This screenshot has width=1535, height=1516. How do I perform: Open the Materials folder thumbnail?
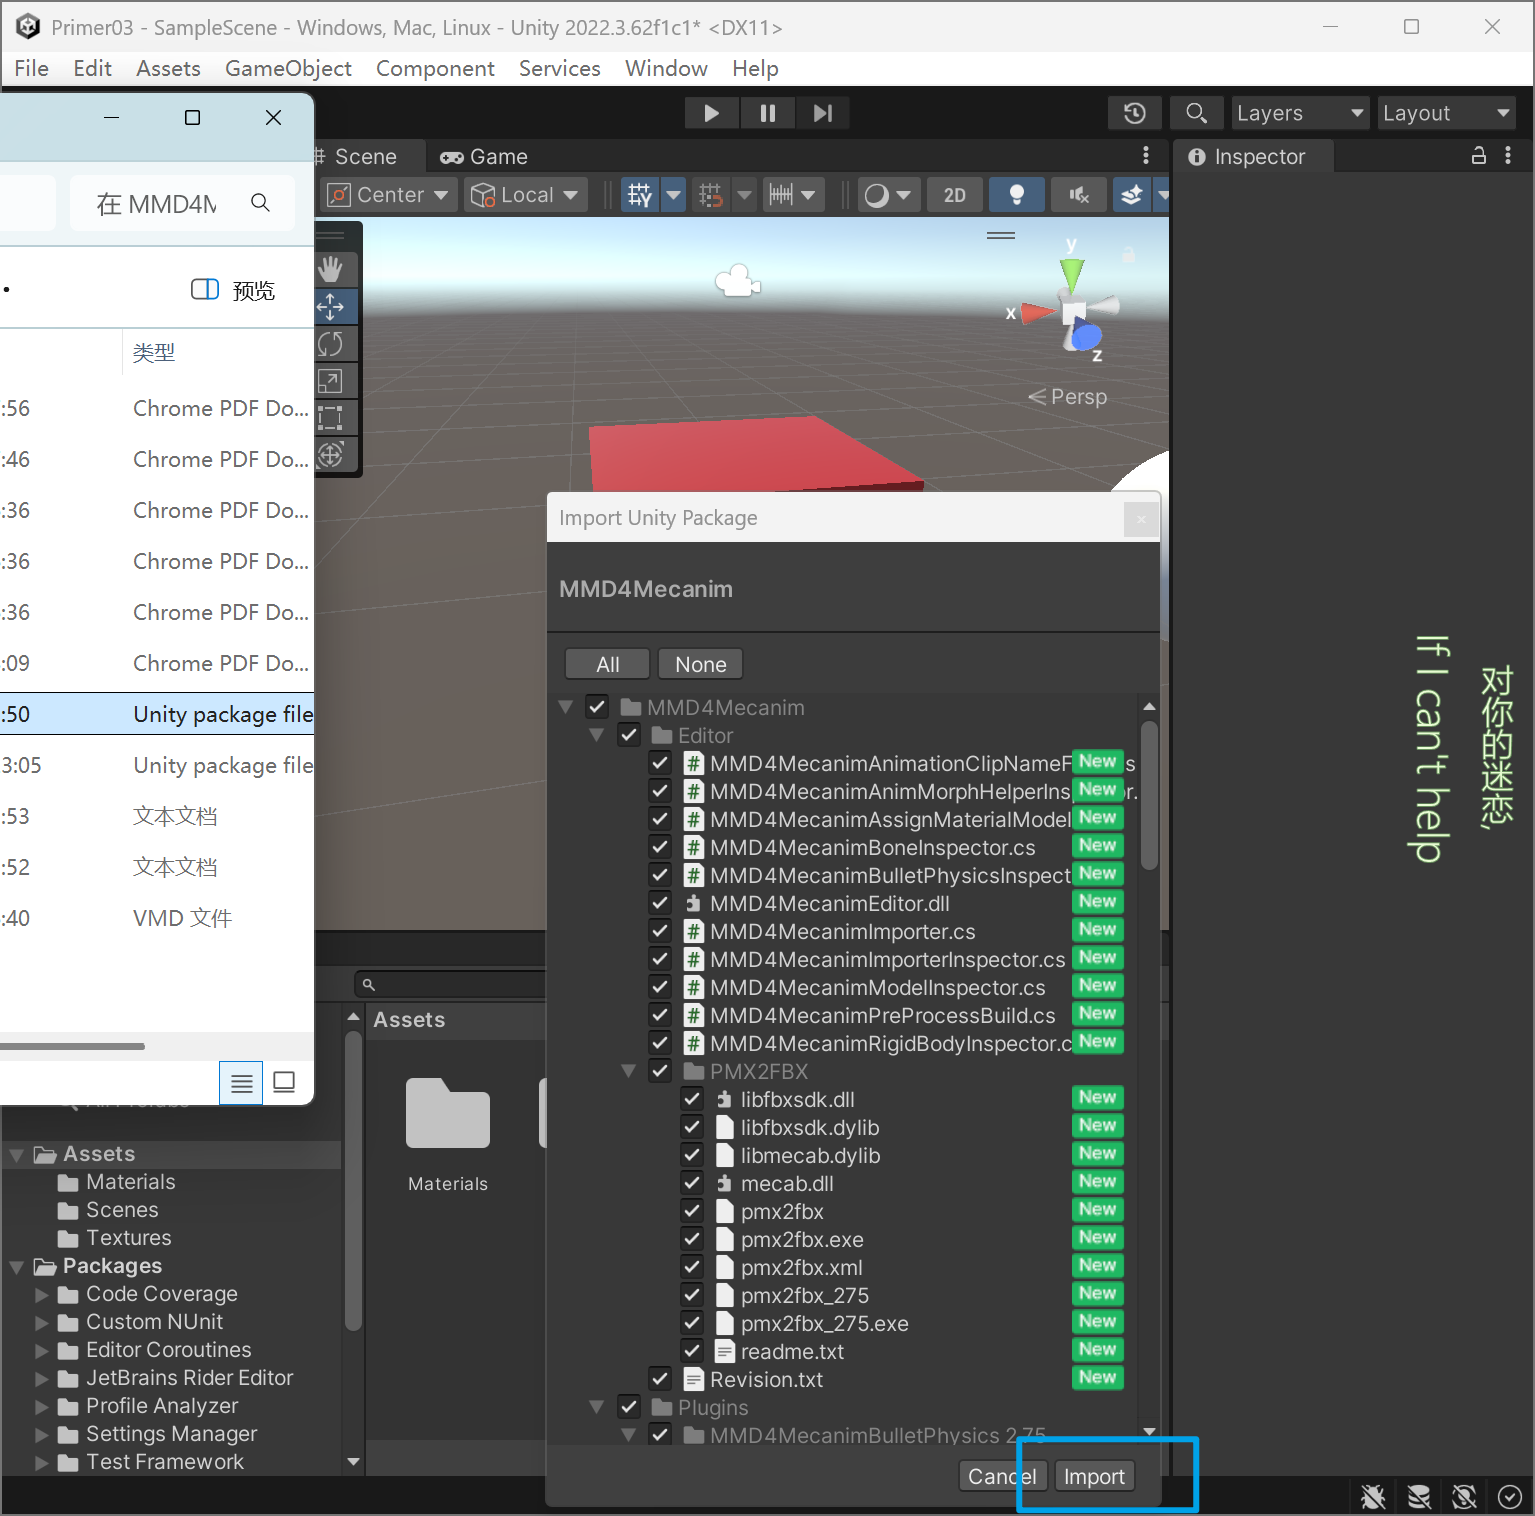click(448, 1112)
